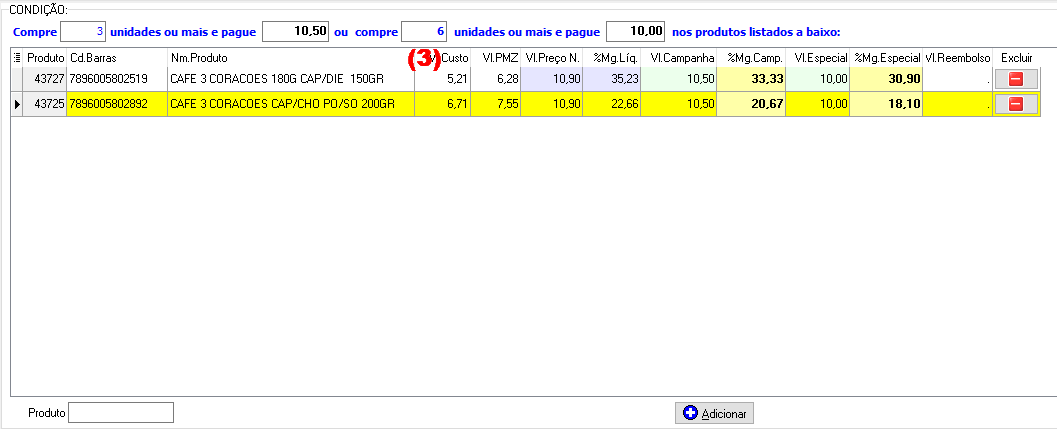
Task: Edit the price field showing 10,50
Action: pyautogui.click(x=296, y=31)
